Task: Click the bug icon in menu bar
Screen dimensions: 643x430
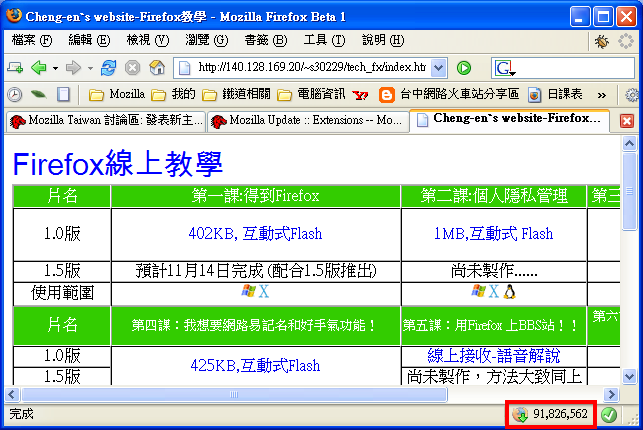Action: 602,41
